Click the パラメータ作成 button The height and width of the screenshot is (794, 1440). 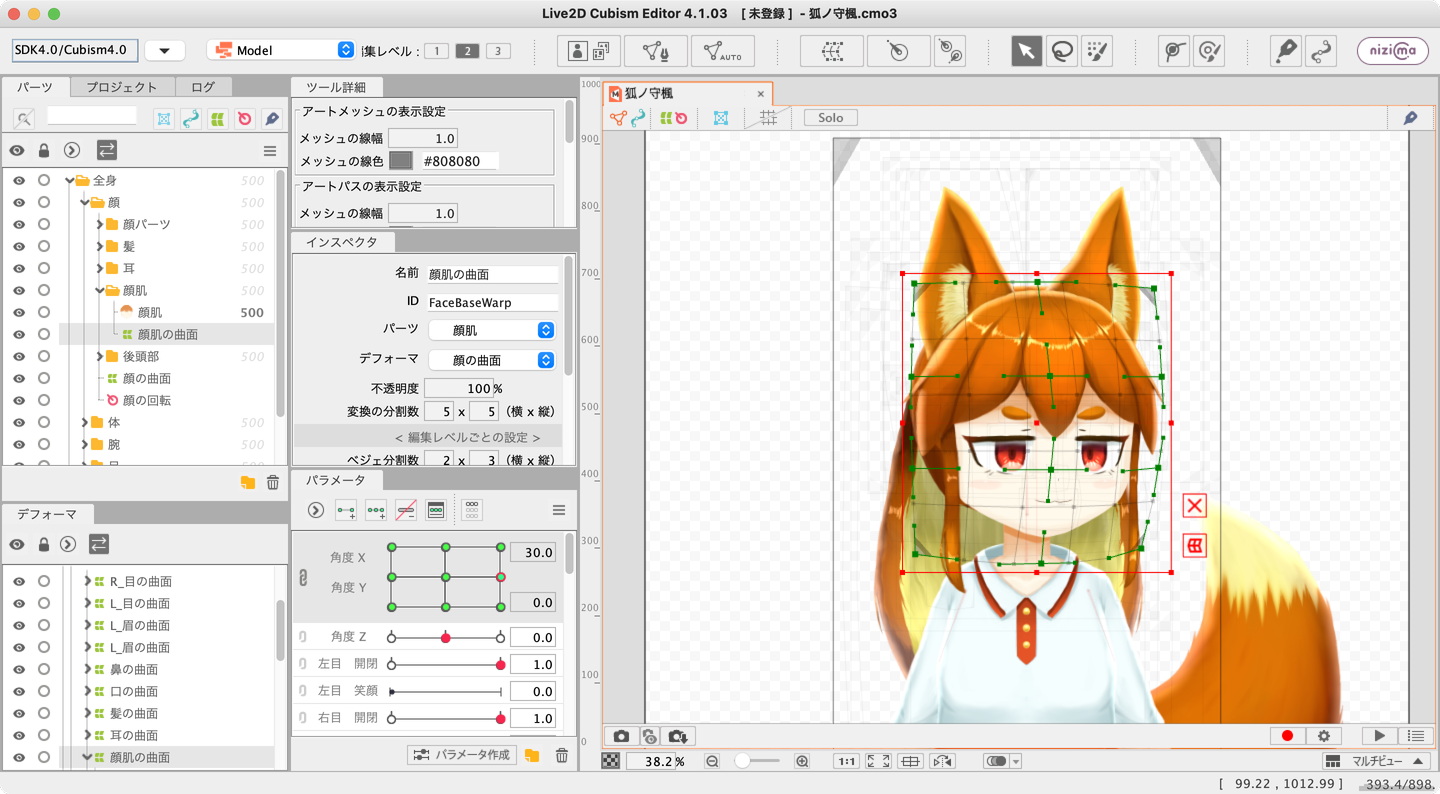tap(462, 755)
